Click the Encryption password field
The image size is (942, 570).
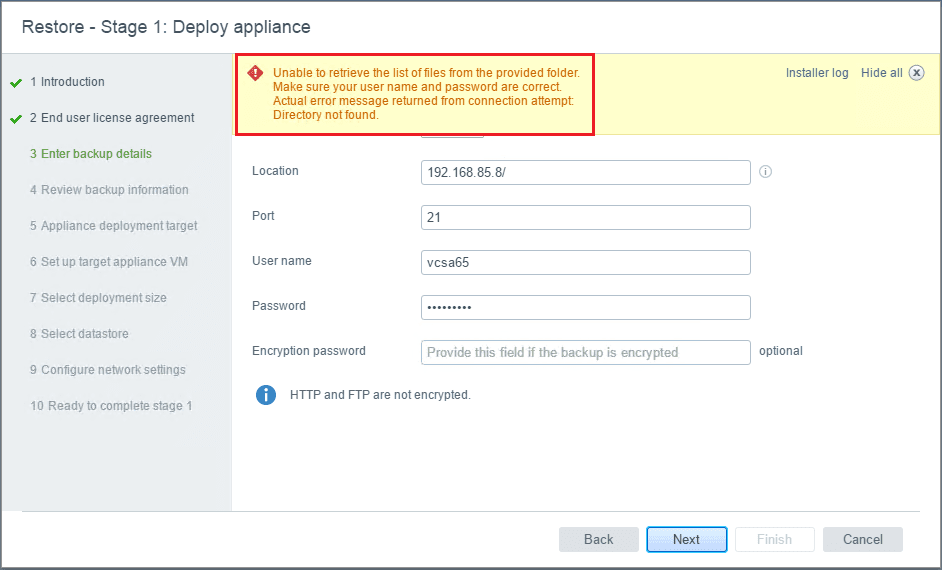click(585, 352)
